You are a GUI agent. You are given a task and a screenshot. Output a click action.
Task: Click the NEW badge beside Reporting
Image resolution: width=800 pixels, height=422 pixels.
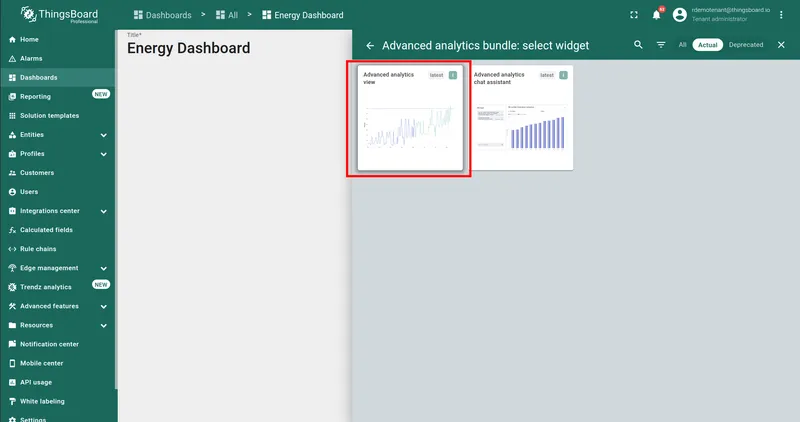(x=101, y=94)
